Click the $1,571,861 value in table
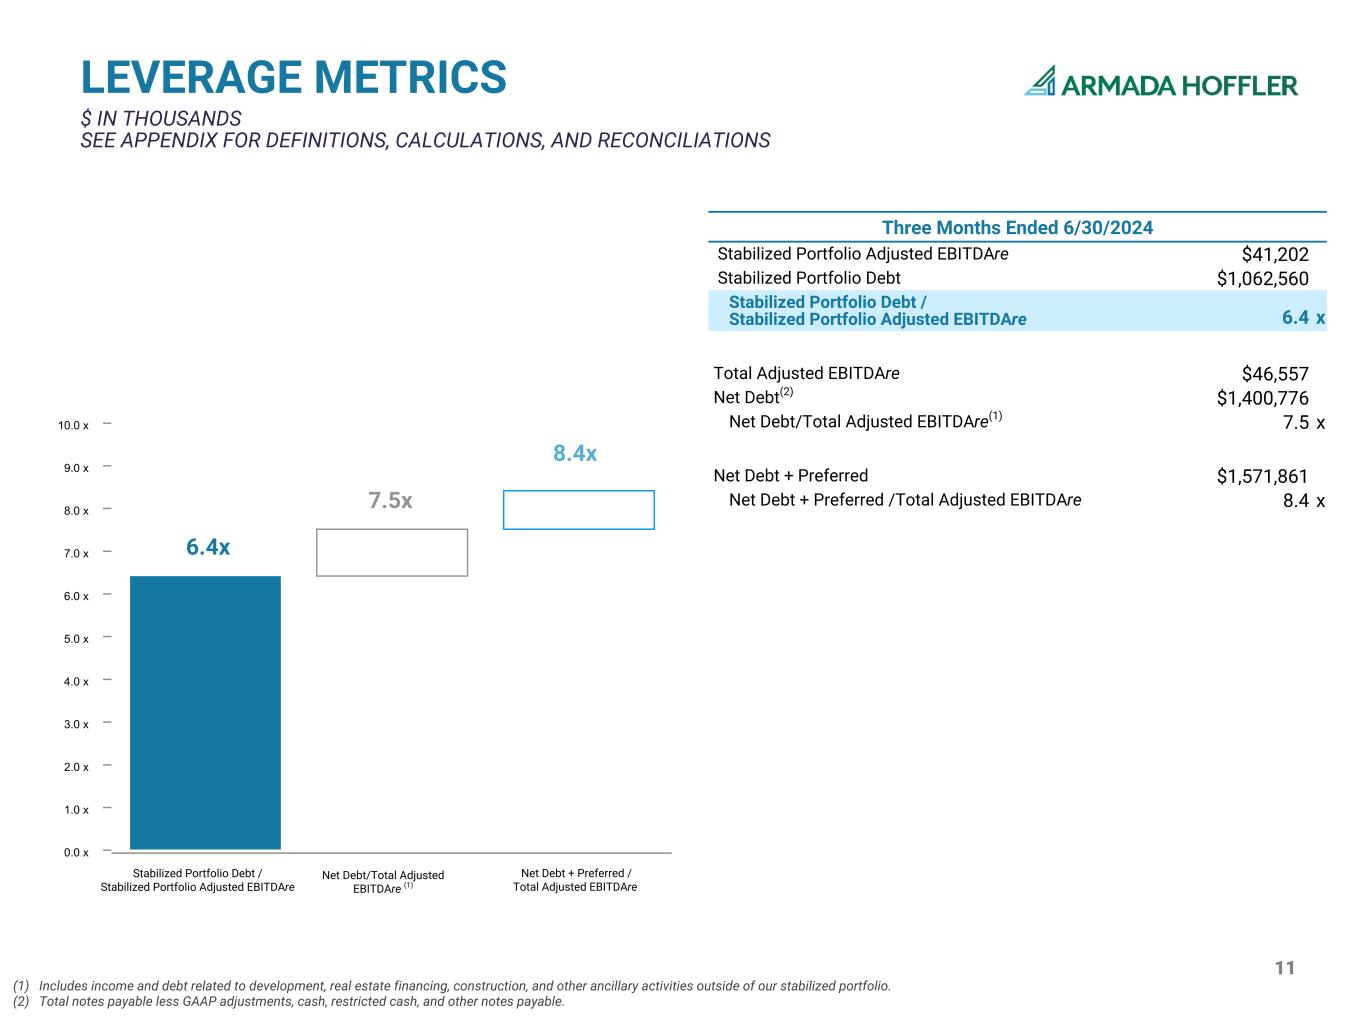The image size is (1365, 1024). click(x=1262, y=477)
